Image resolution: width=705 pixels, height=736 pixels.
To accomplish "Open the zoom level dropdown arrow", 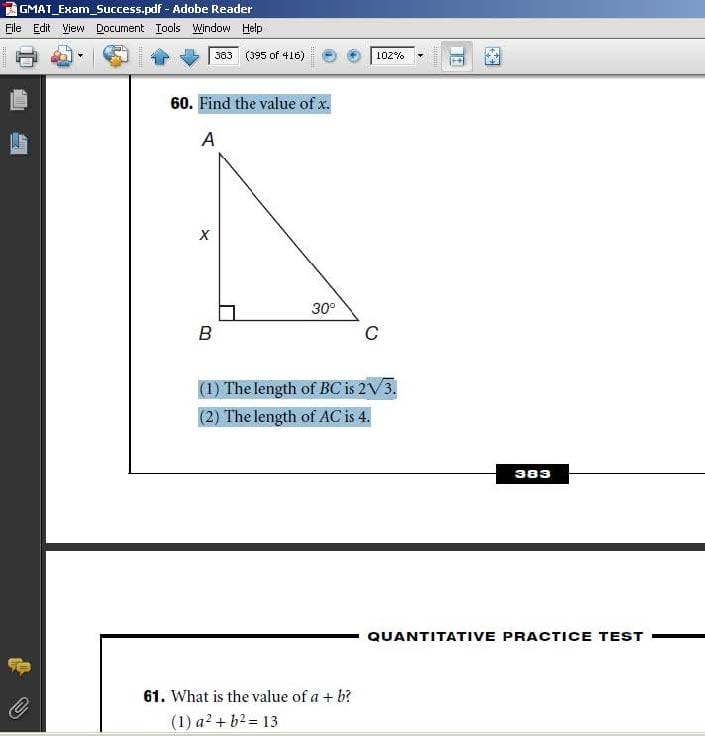I will pyautogui.click(x=420, y=55).
